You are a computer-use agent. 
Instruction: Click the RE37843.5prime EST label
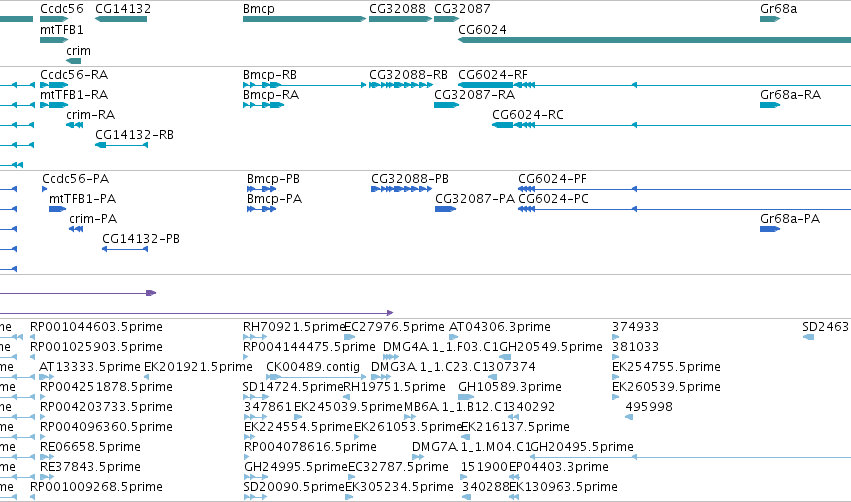(90, 467)
